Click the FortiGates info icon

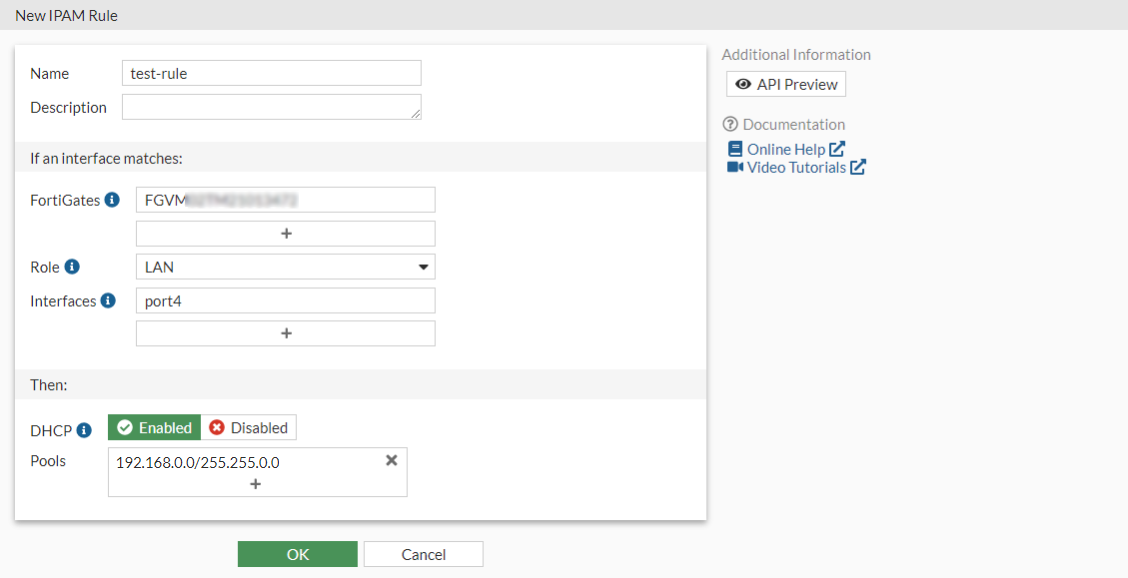tap(112, 200)
